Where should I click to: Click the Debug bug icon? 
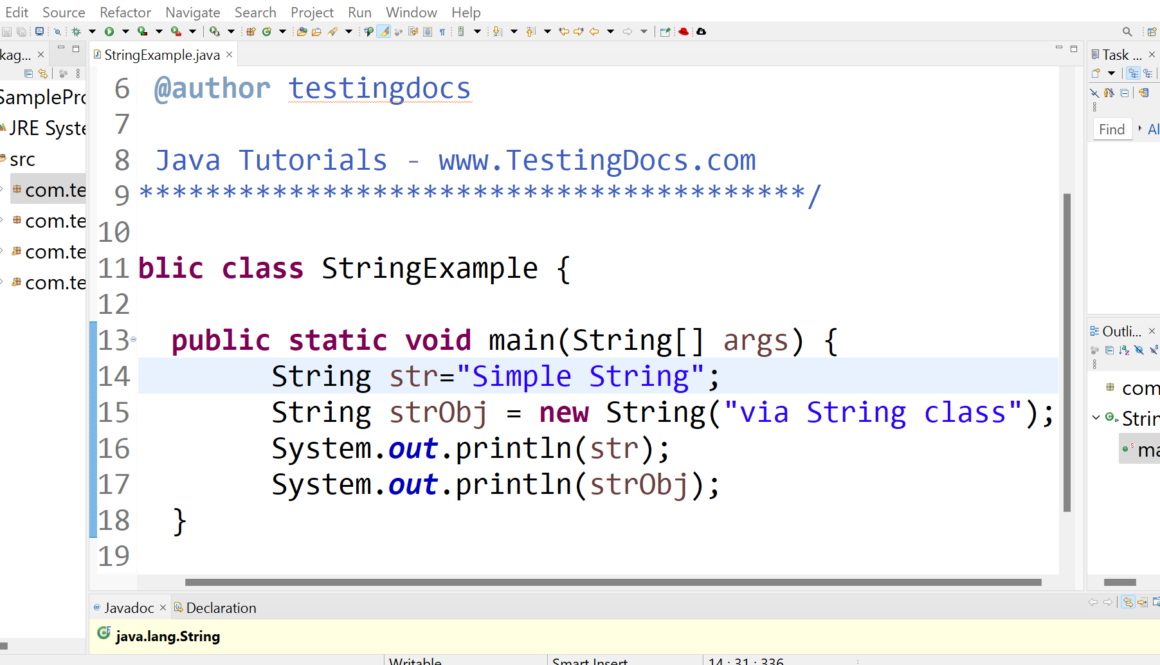(x=76, y=32)
